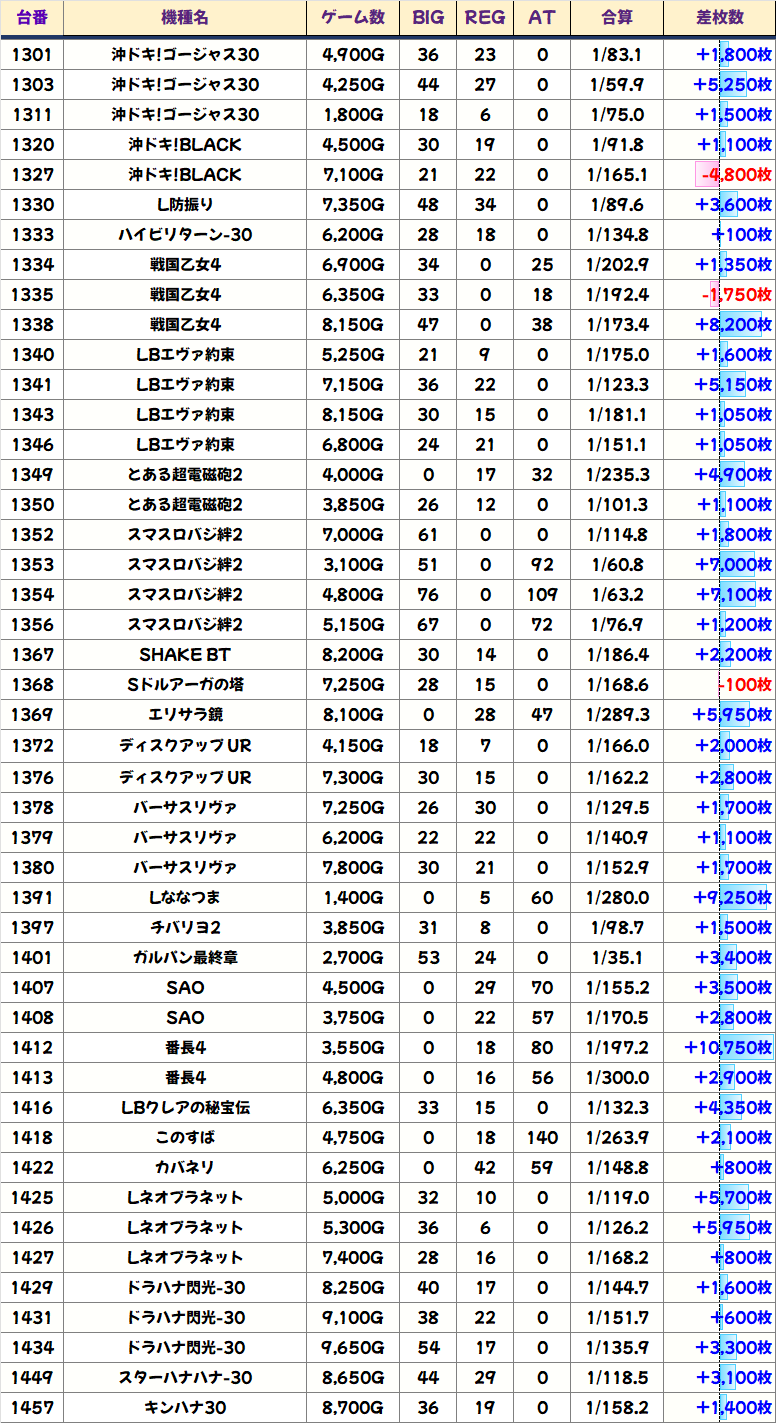
Task: Click the 合算 column header
Action: coord(617,18)
